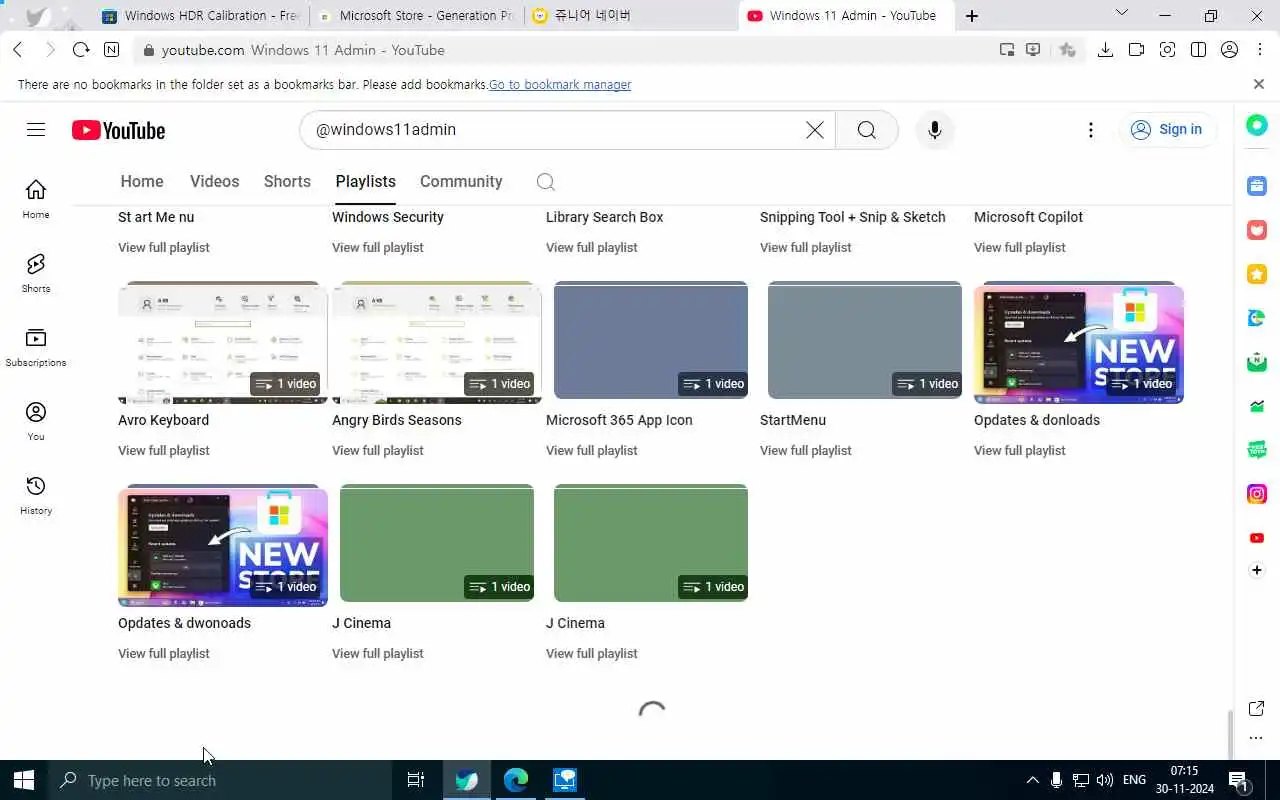Open a new browser tab
This screenshot has width=1280, height=800.
pos(972,15)
